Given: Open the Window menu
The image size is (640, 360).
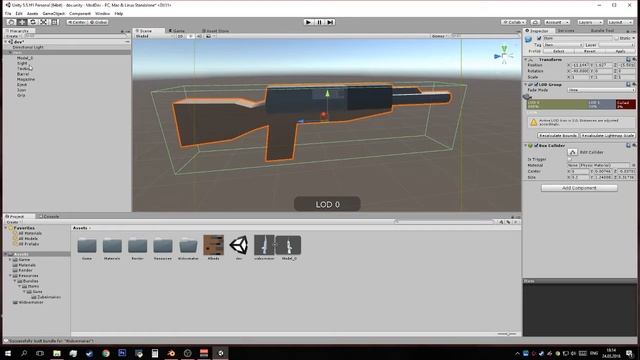Looking at the screenshot, I should [x=102, y=13].
